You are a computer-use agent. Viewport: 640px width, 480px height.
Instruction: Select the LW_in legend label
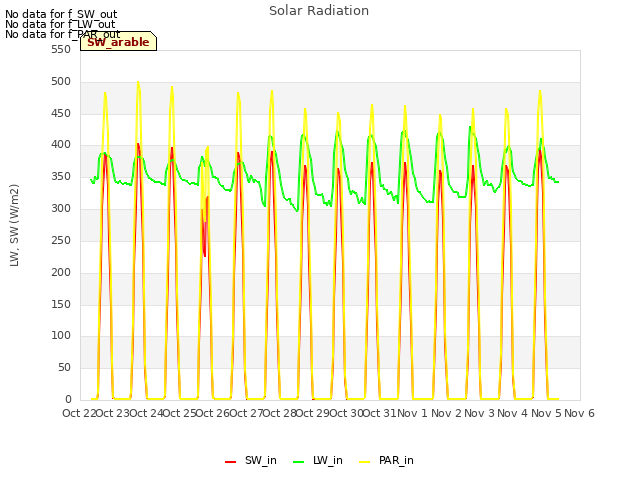click(328, 460)
